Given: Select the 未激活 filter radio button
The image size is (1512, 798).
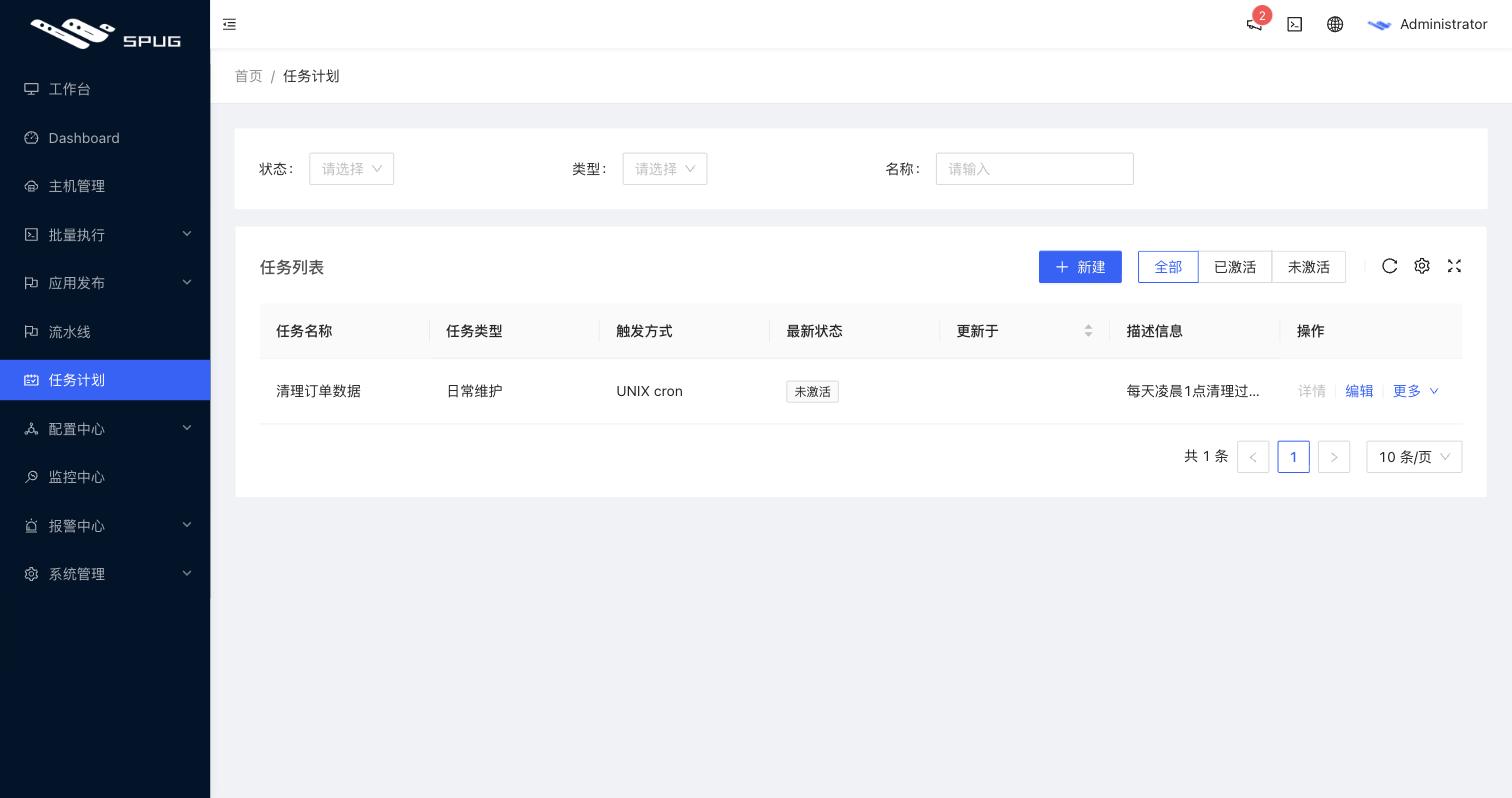Looking at the screenshot, I should click(1308, 267).
